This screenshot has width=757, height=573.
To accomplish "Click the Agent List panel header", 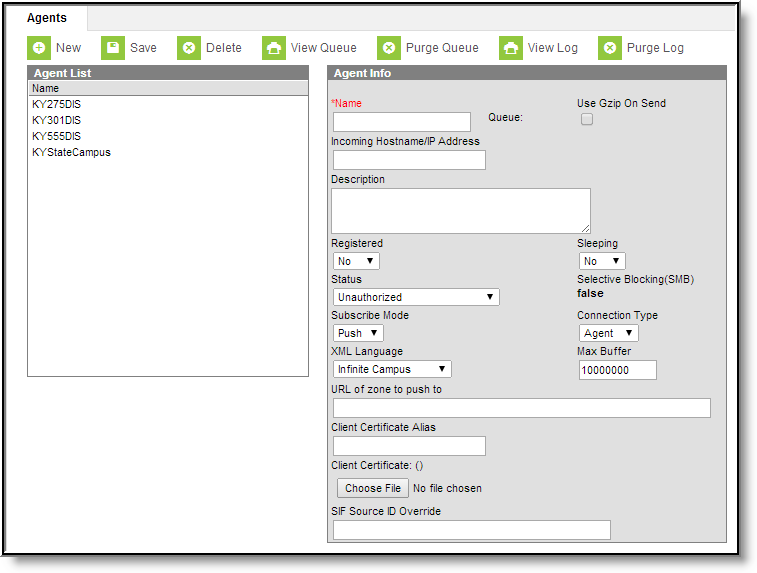I will [x=168, y=73].
